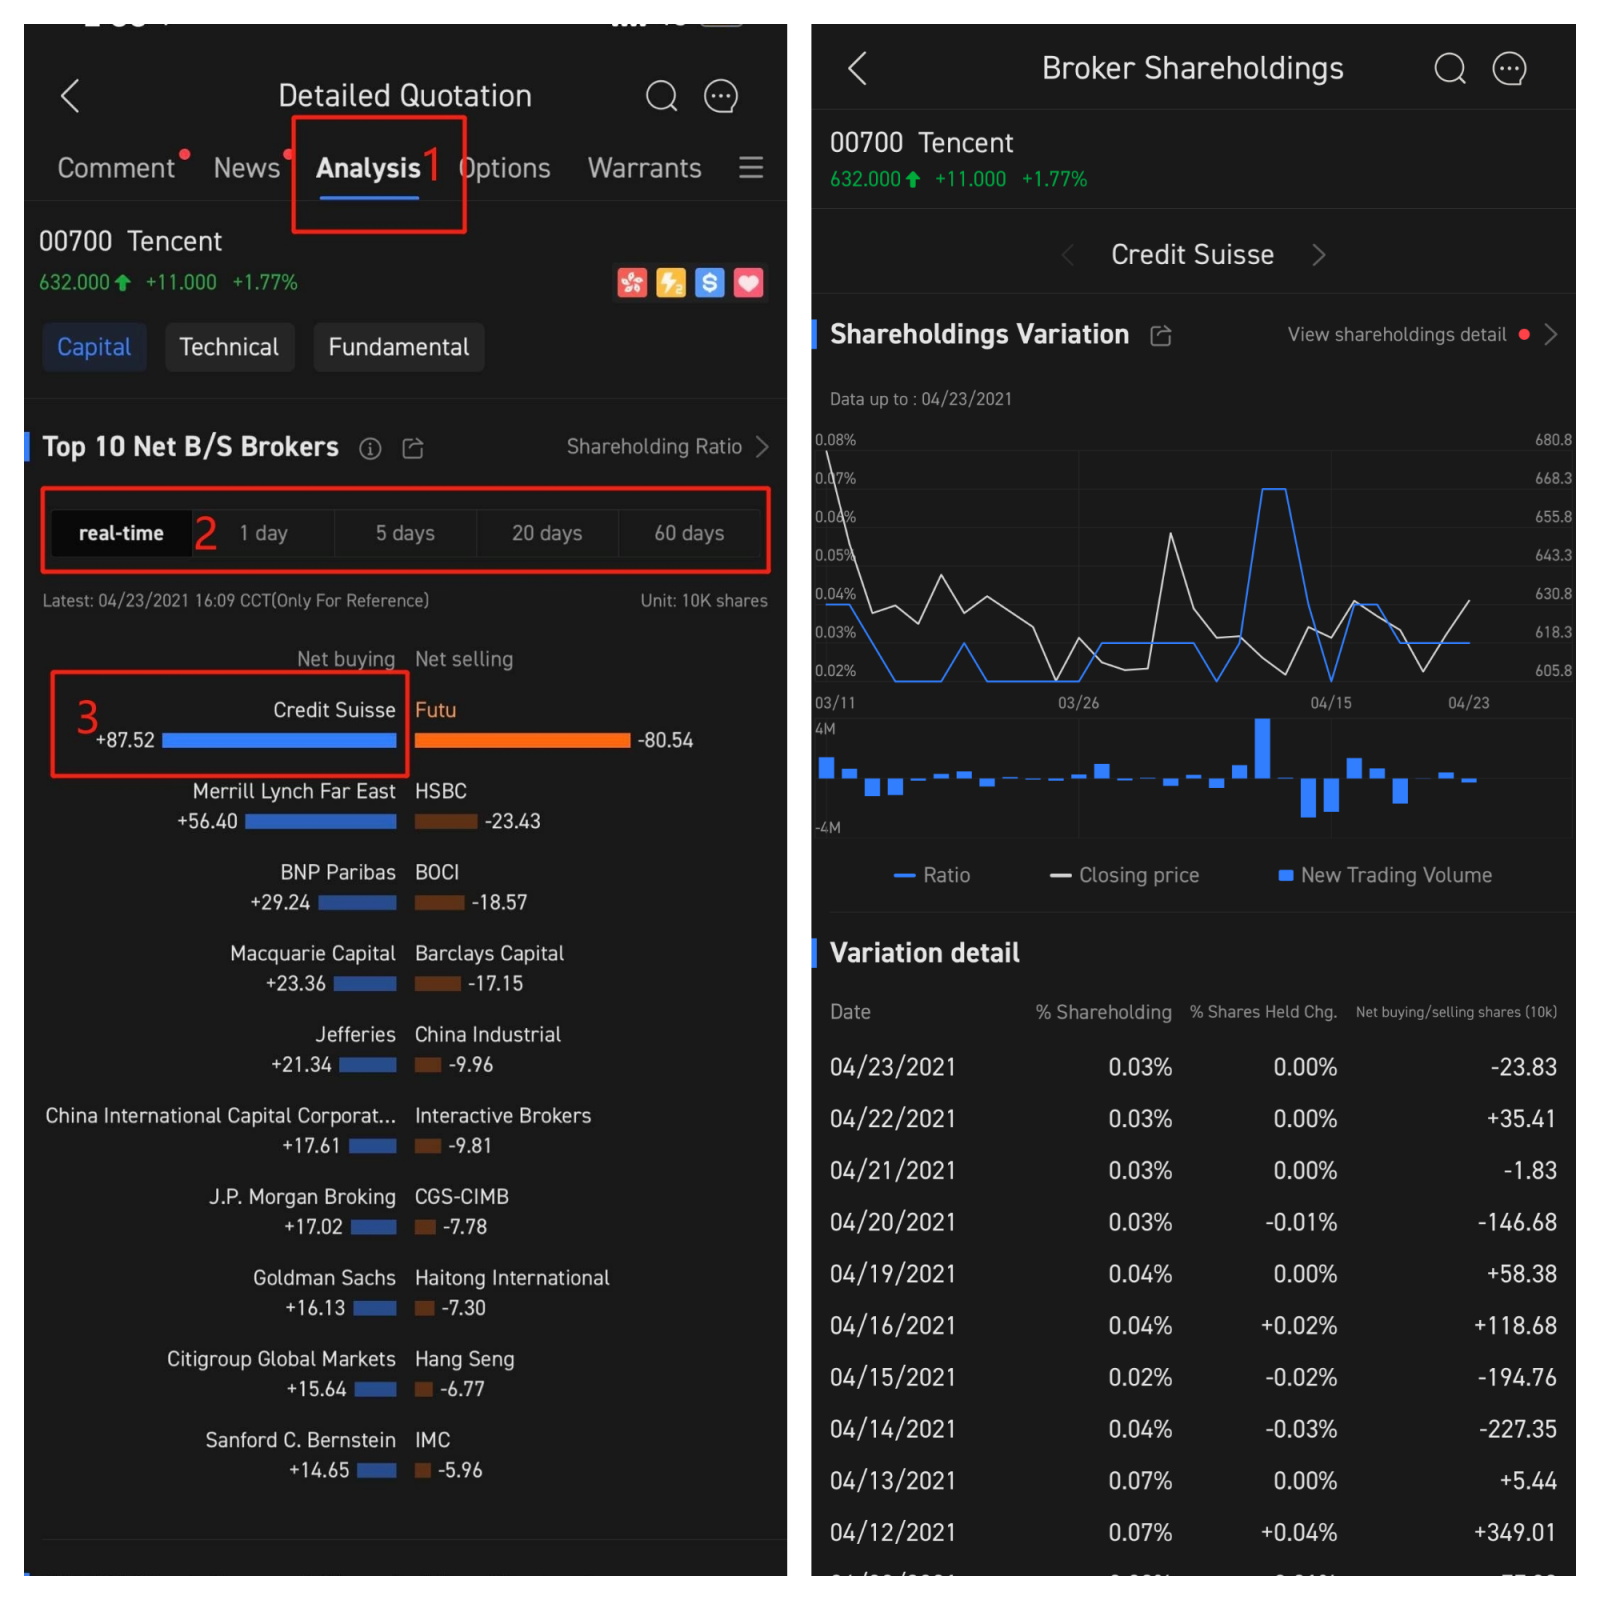Screen dimensions: 1600x1600
Task: Open Credit Suisse net buying entry
Action: point(334,710)
